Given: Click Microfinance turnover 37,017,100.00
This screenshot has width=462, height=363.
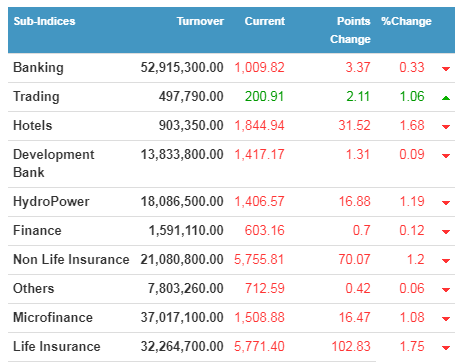Looking at the screenshot, I should 182,317.
